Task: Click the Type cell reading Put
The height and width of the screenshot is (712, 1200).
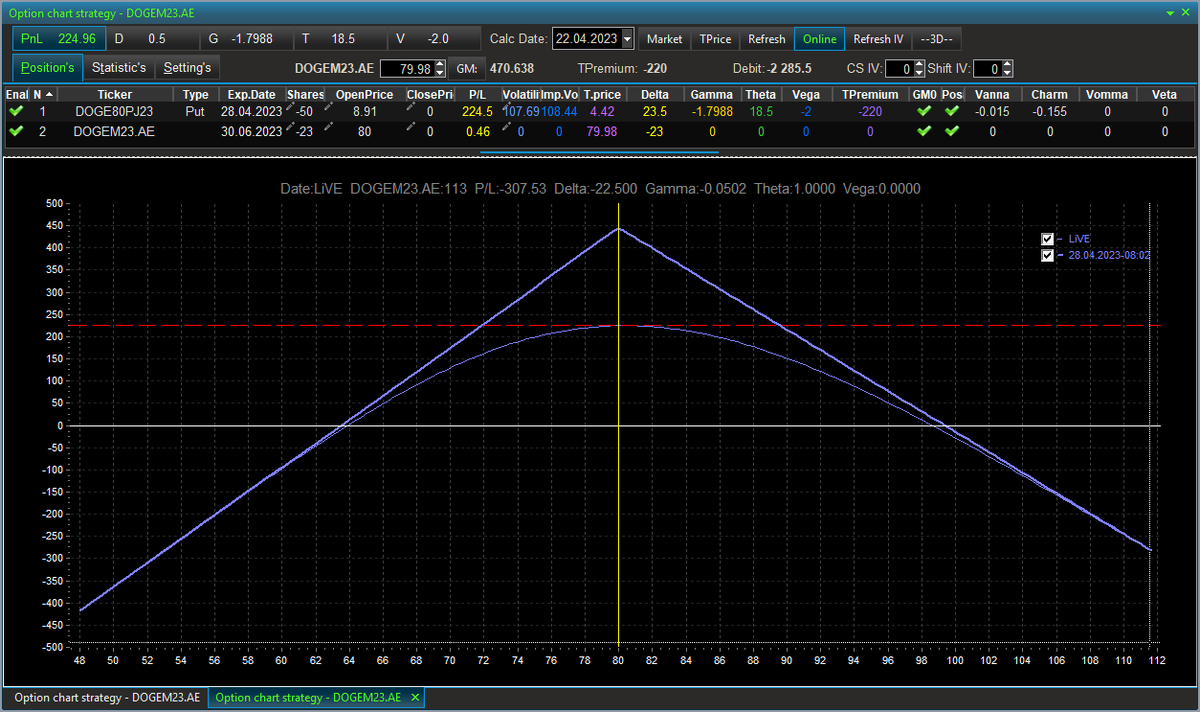Action: [x=195, y=112]
